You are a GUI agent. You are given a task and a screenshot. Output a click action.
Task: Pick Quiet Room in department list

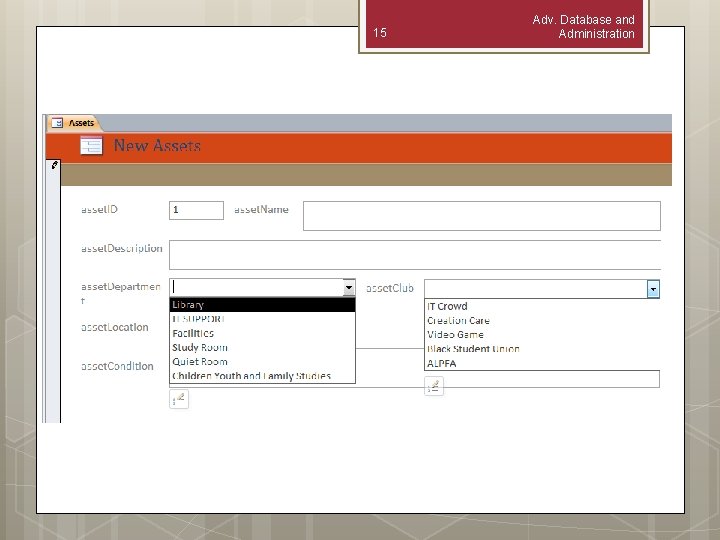tap(262, 362)
